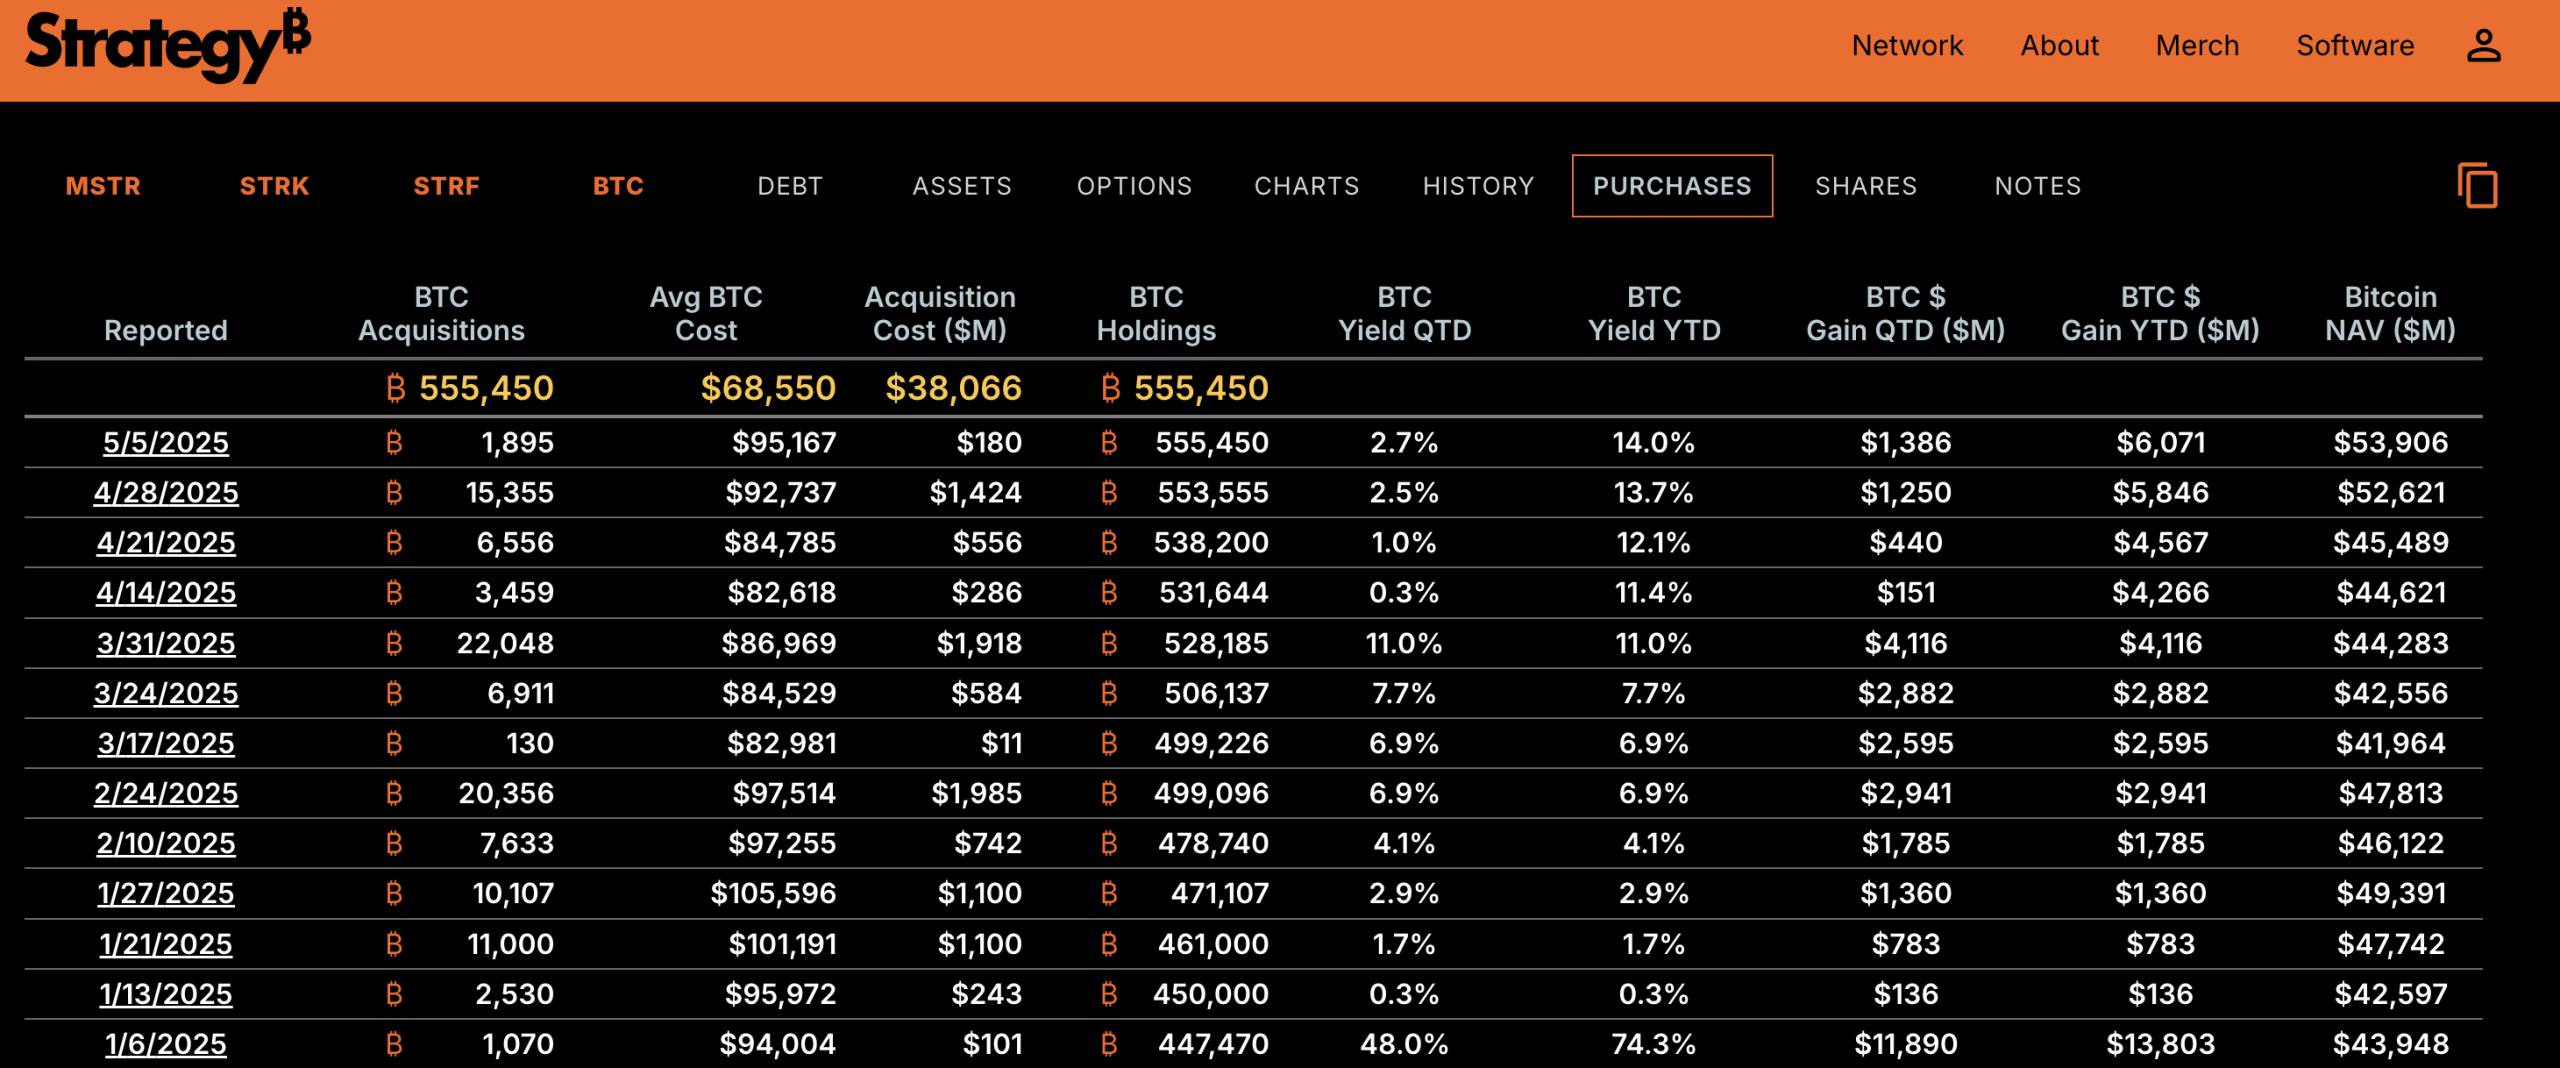The image size is (2560, 1068).
Task: Click the Reported column header
Action: click(166, 330)
